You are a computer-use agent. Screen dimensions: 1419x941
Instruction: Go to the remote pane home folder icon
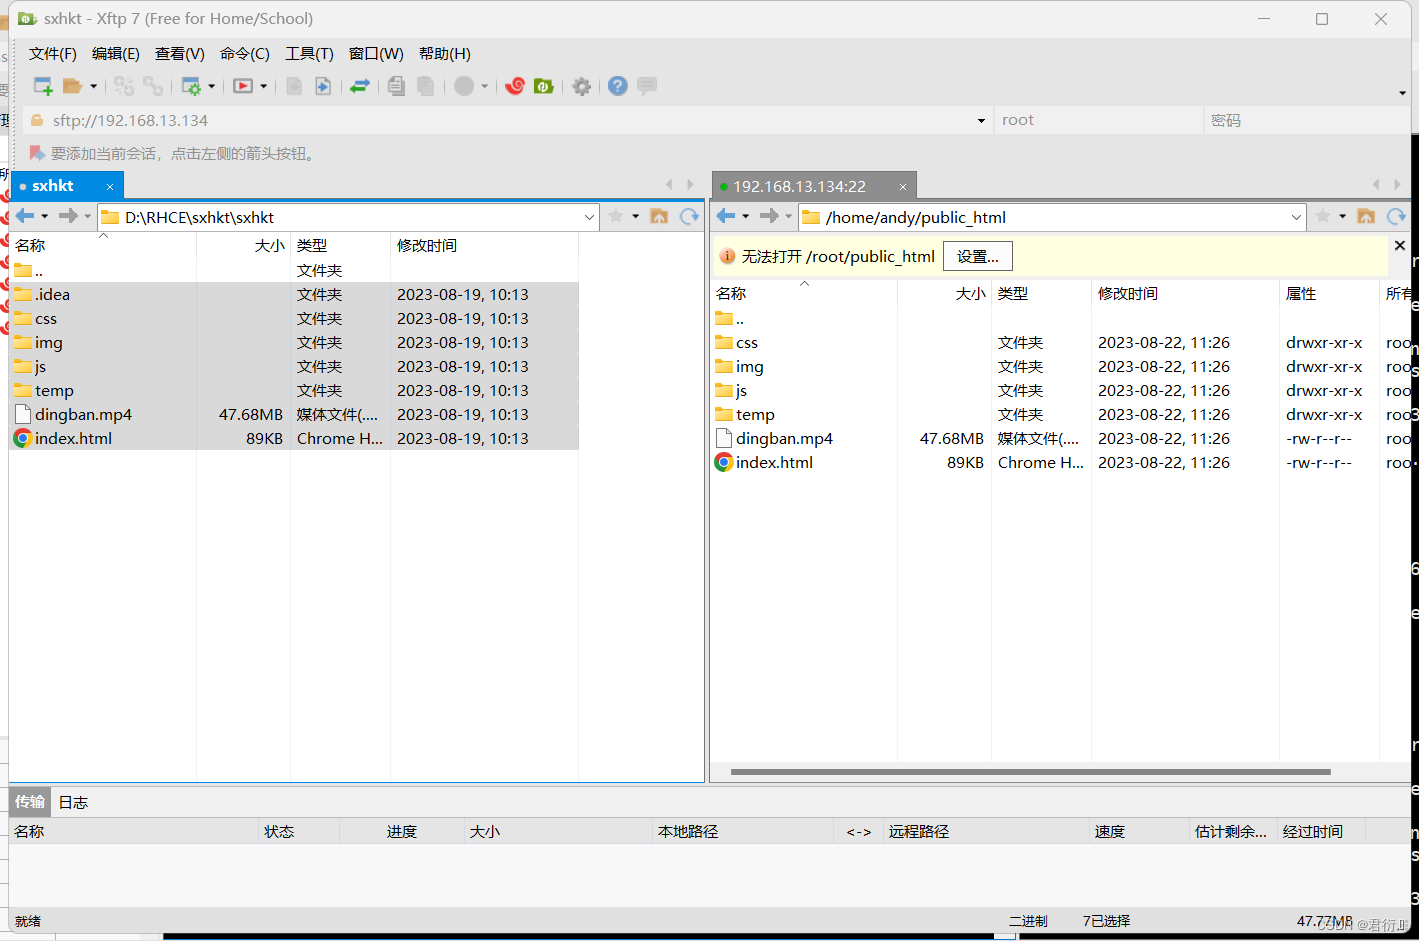click(1366, 216)
